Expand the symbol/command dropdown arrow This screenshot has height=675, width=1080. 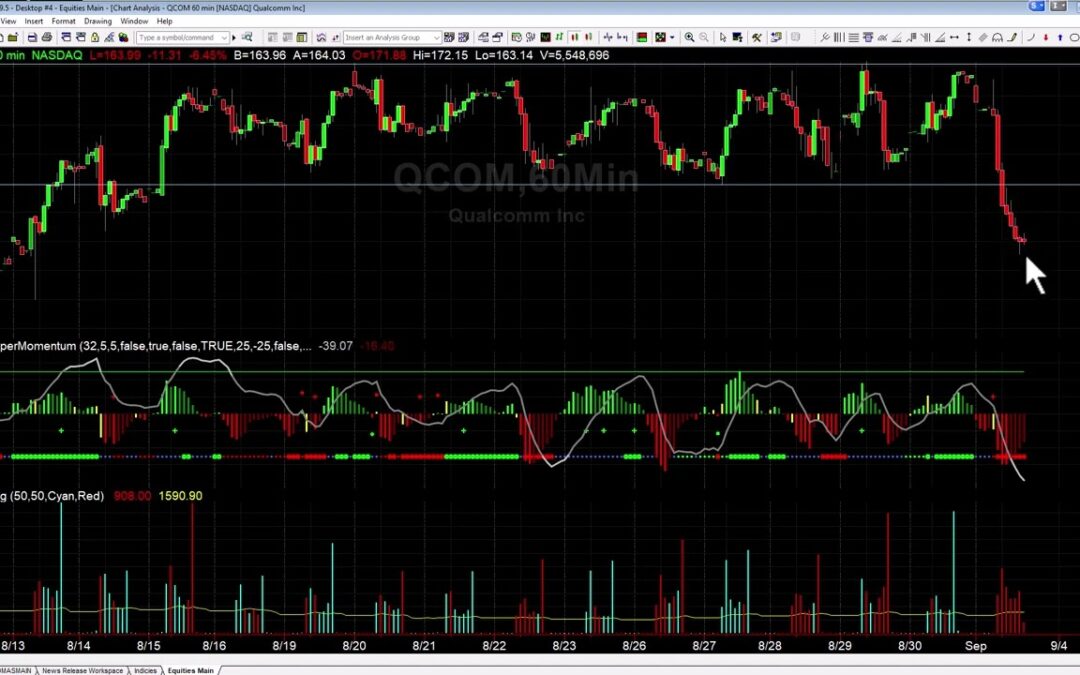tap(225, 37)
